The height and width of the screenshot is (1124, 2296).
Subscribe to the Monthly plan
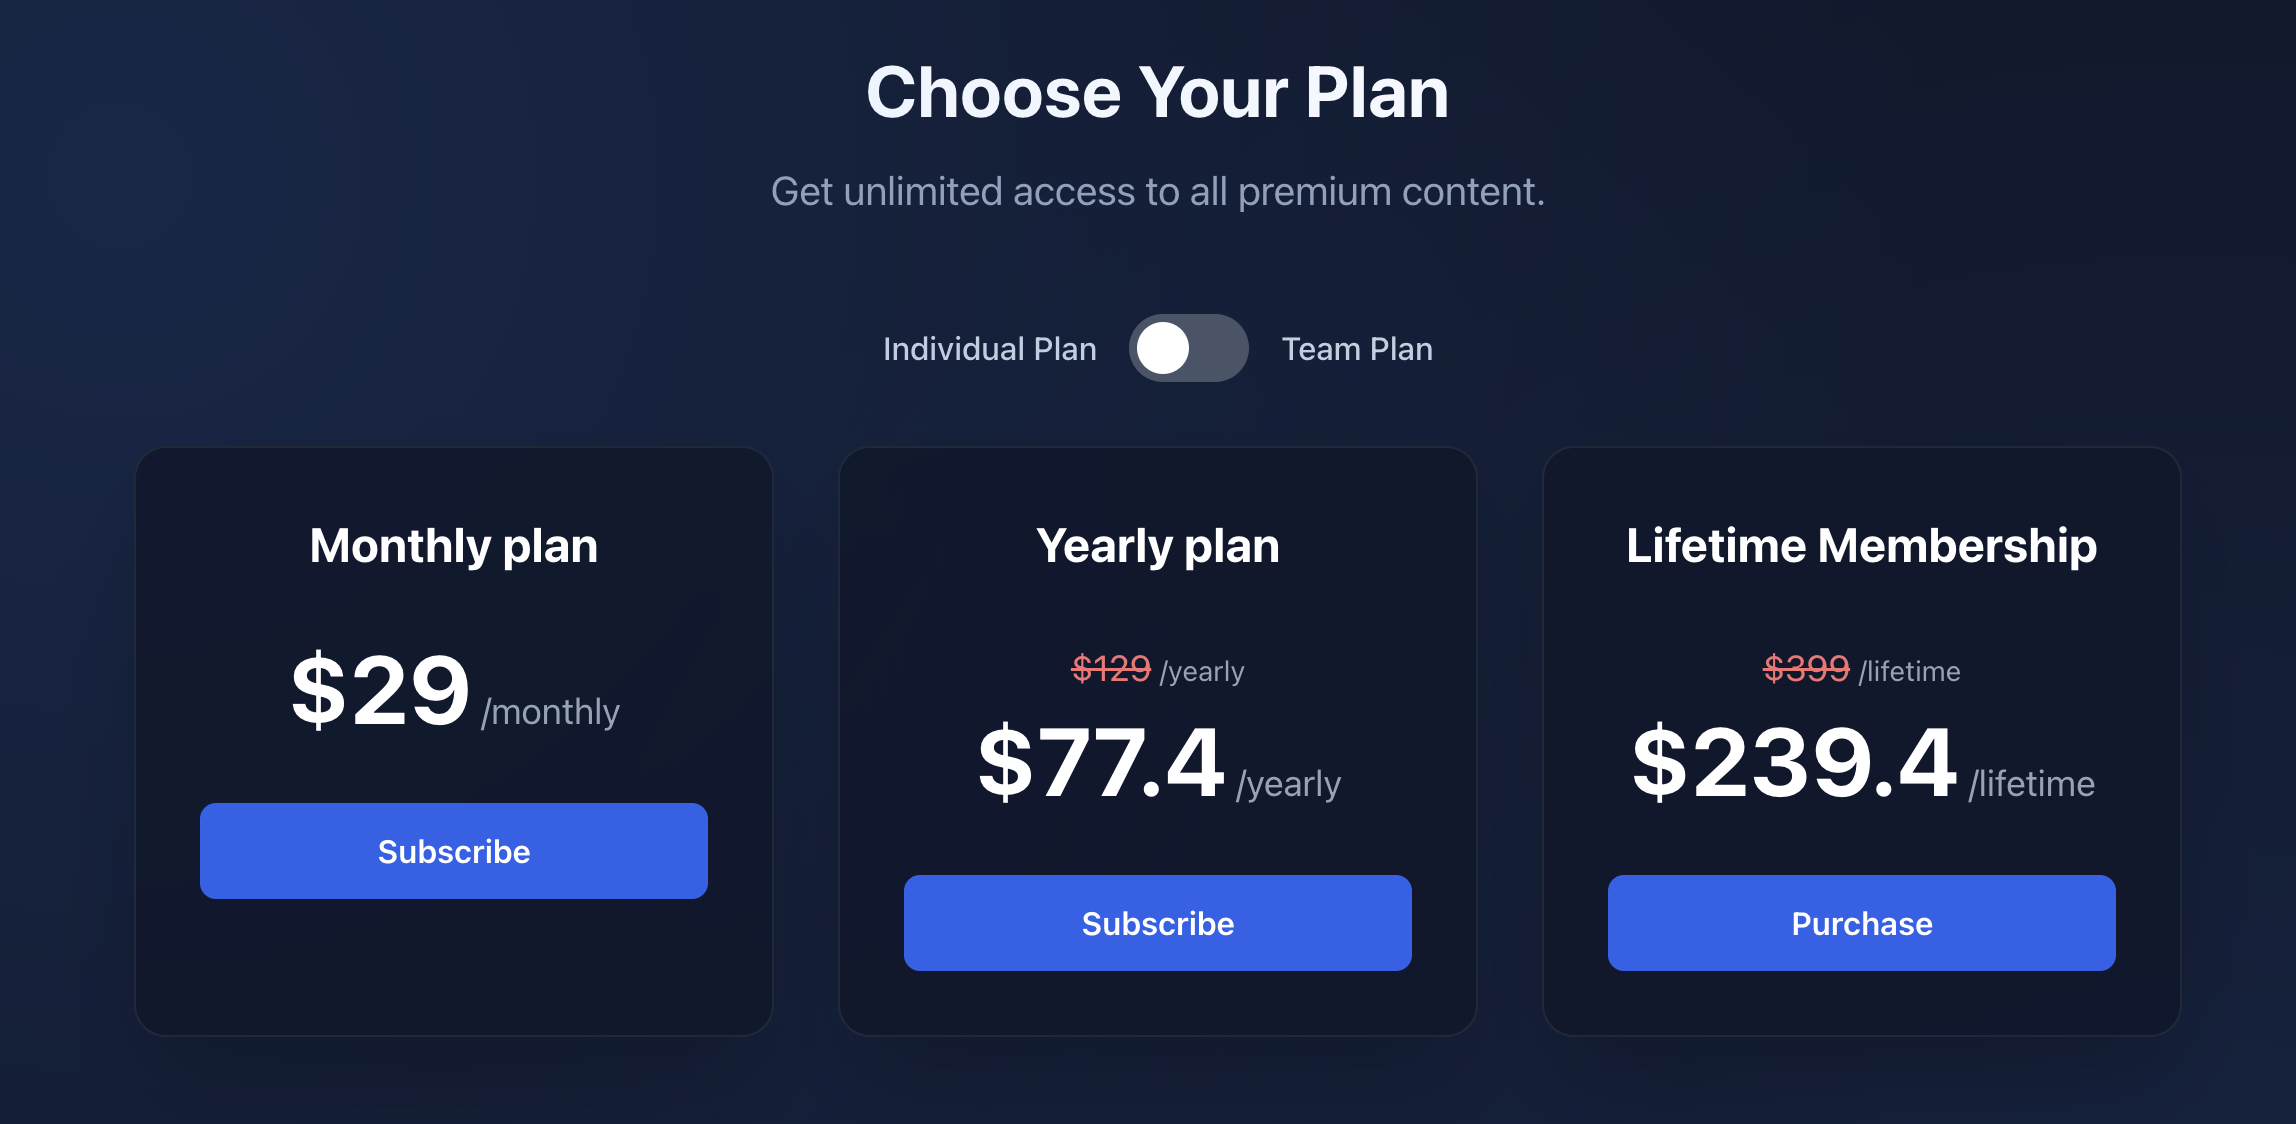(x=454, y=851)
